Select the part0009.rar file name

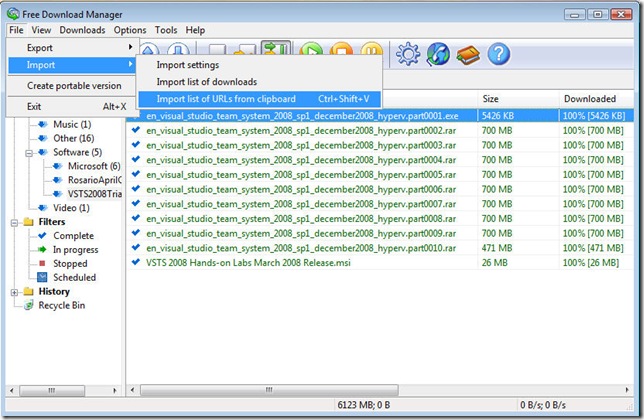[301, 234]
